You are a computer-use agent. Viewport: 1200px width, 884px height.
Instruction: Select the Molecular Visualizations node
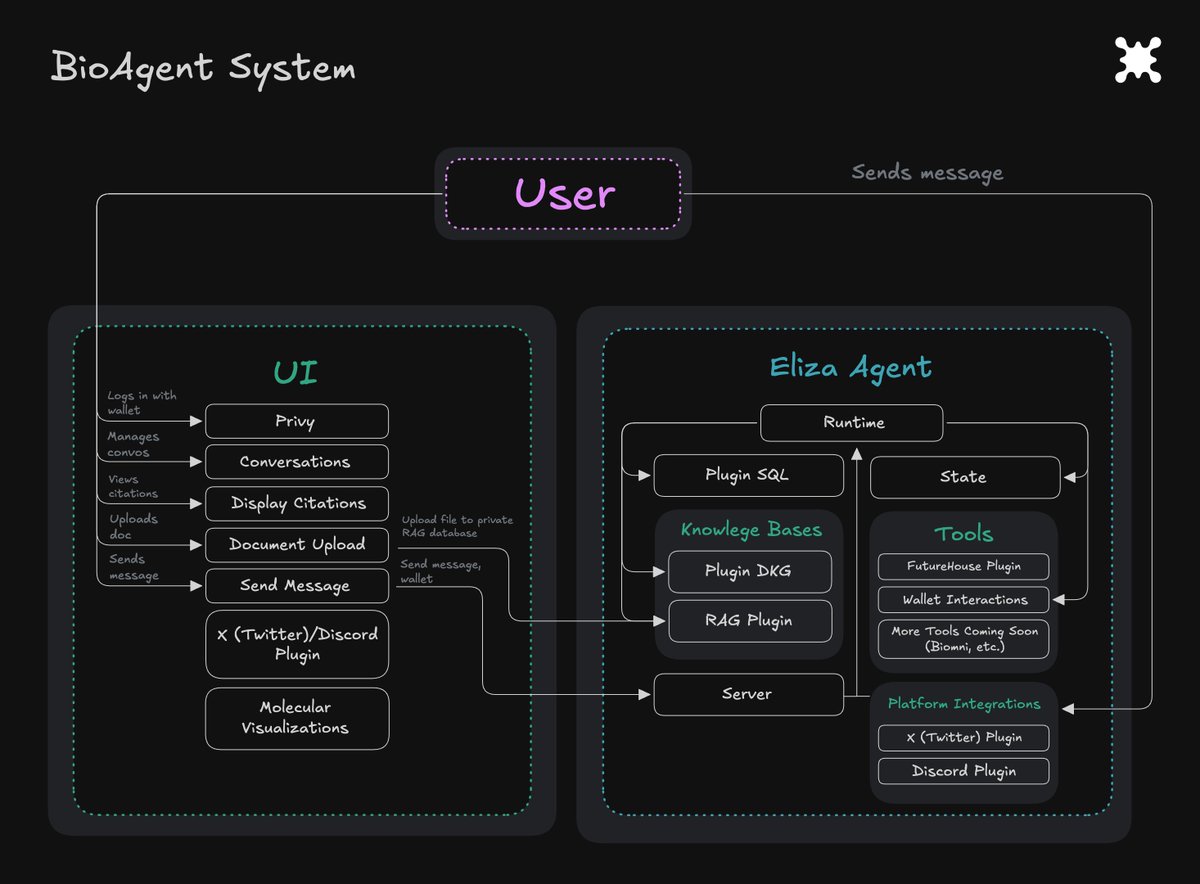point(296,718)
